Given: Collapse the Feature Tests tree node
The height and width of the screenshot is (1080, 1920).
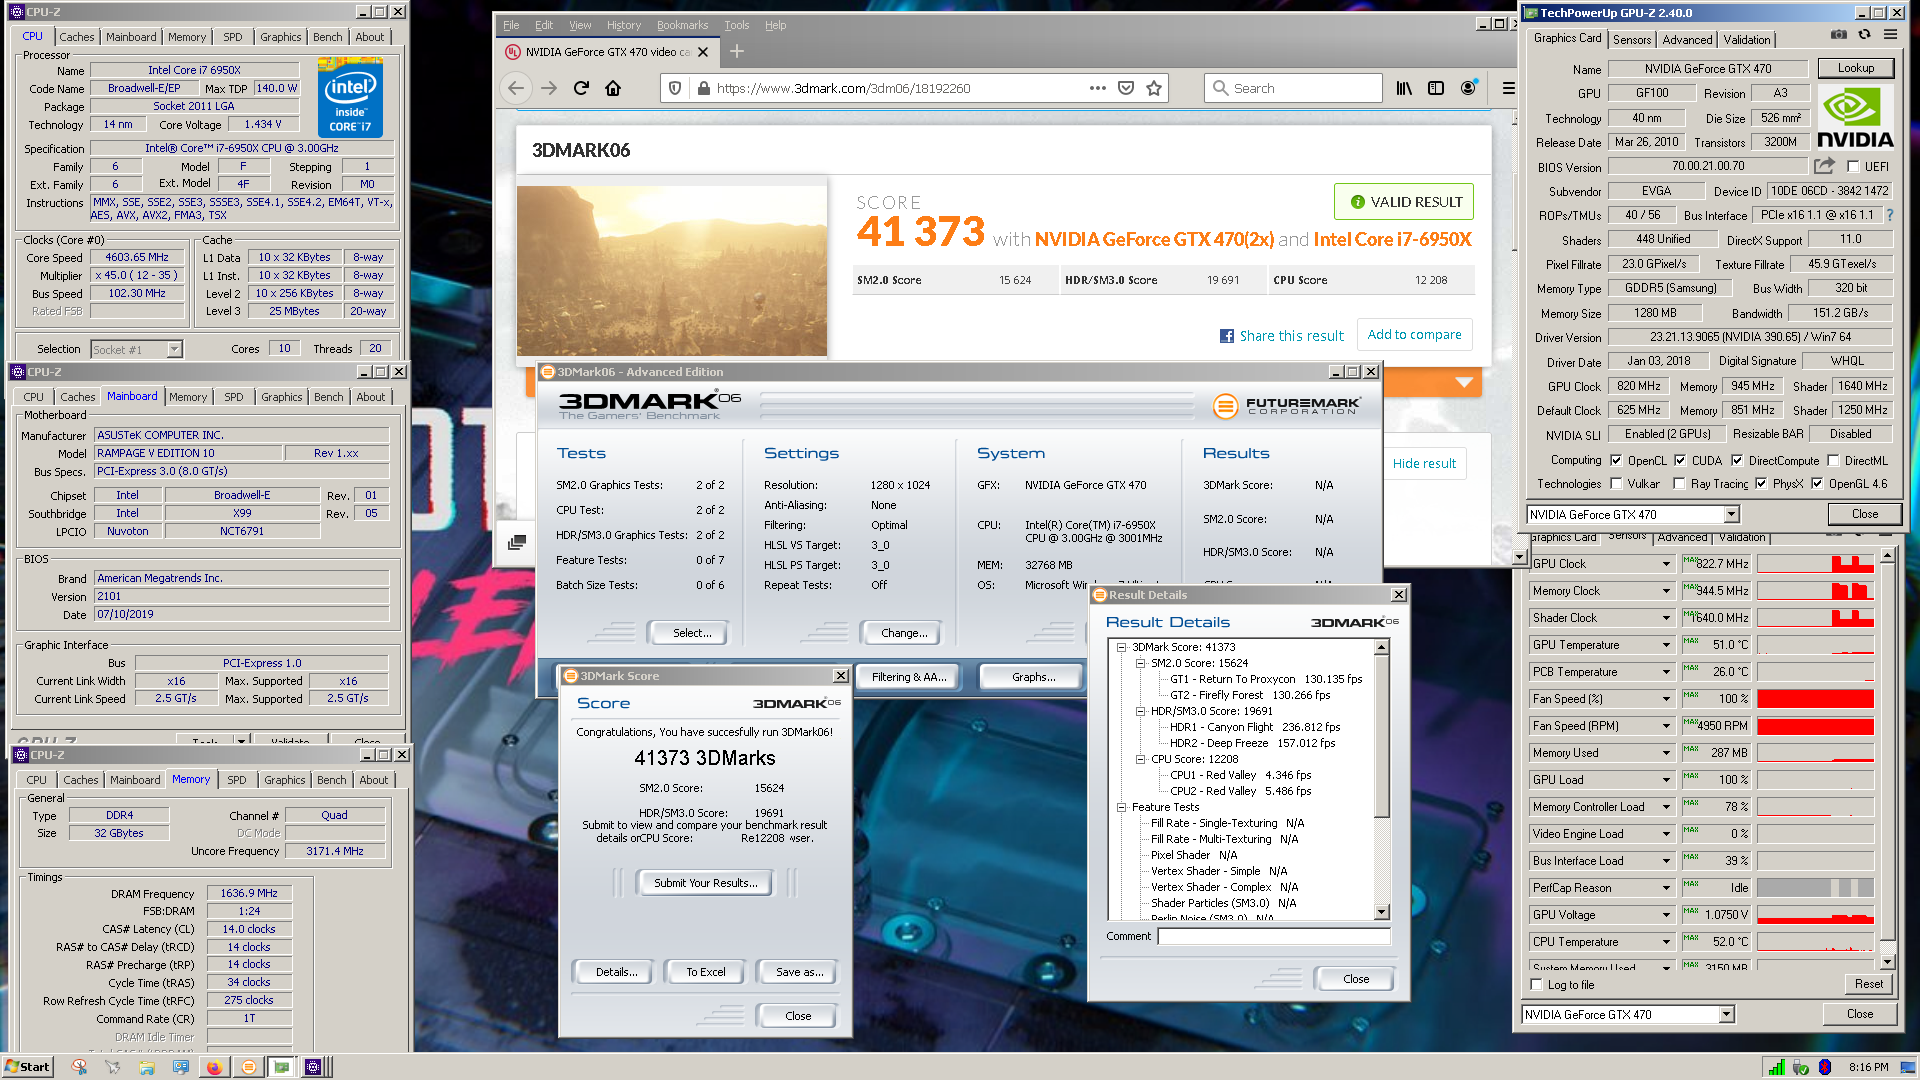Looking at the screenshot, I should coord(1122,807).
